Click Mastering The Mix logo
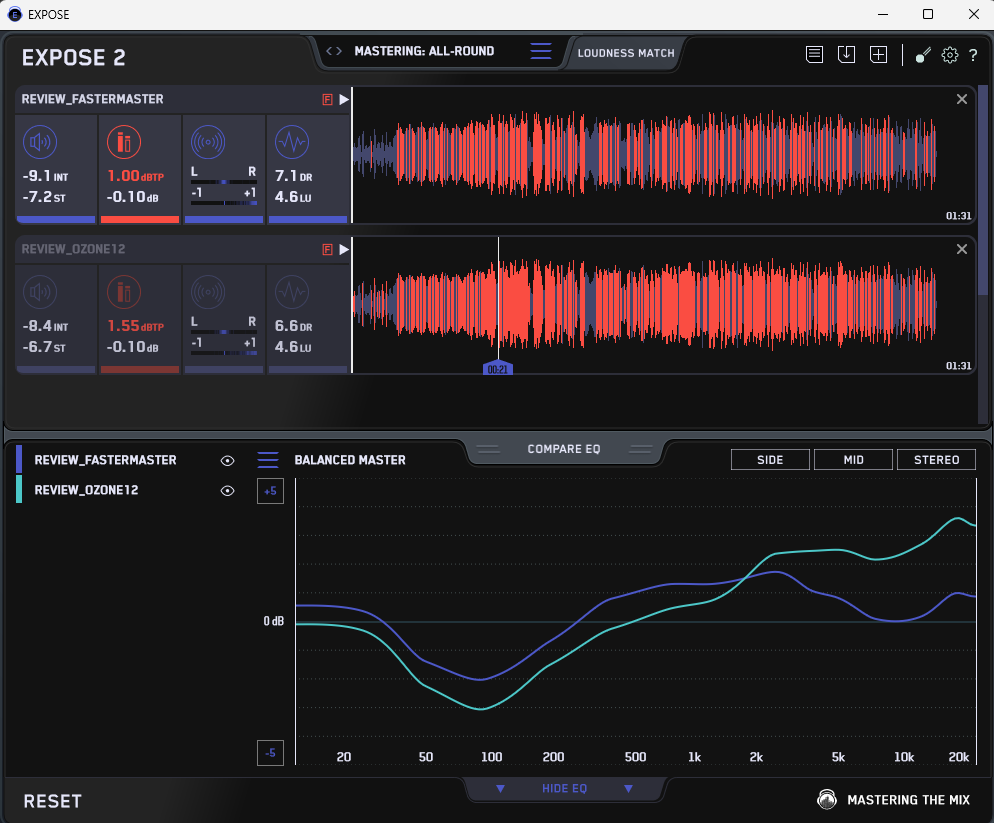 827,799
